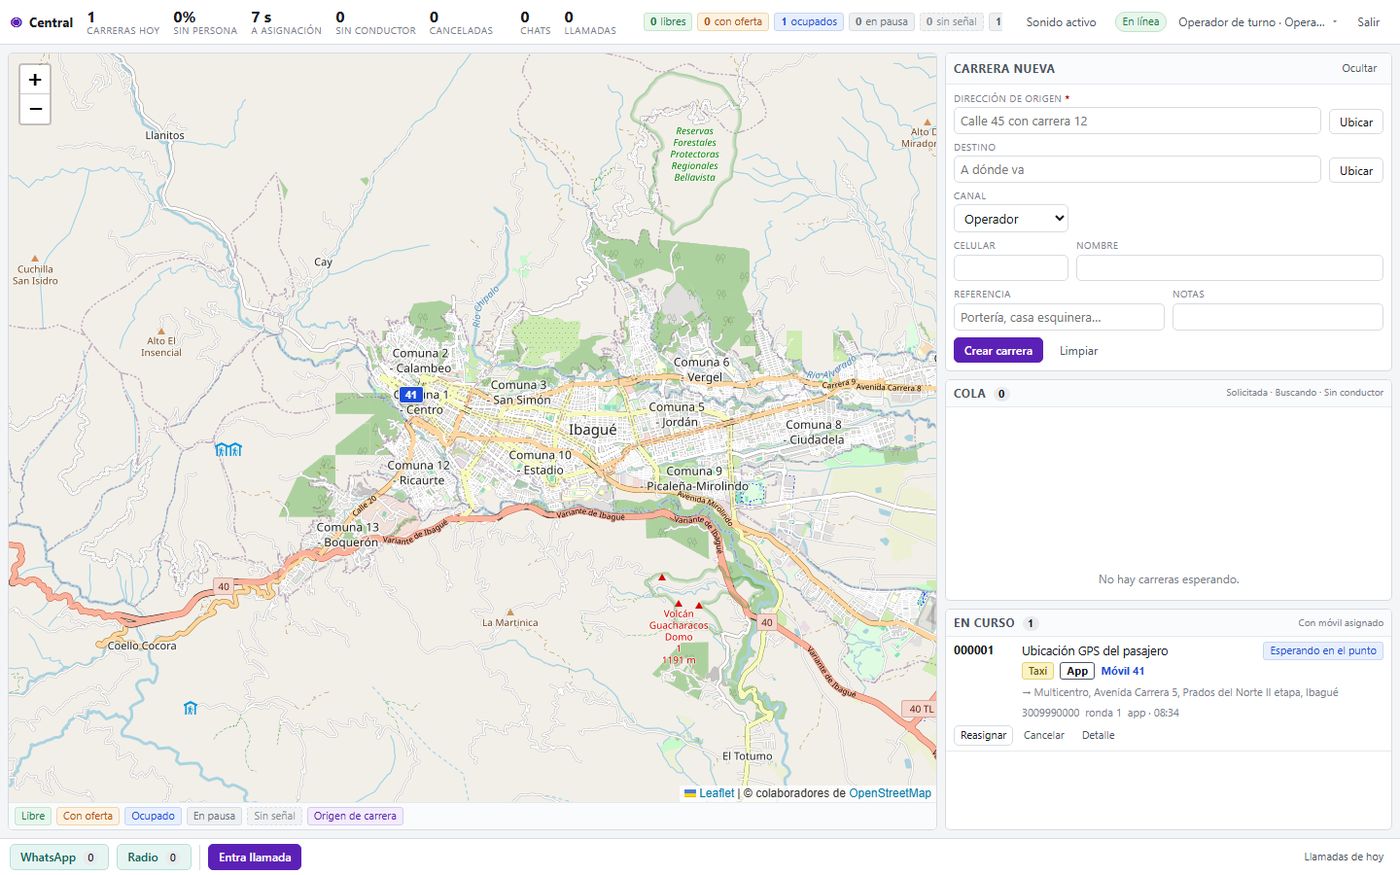Click Limpiar to clear the form
Viewport: 1400px width, 875px height.
(1079, 351)
